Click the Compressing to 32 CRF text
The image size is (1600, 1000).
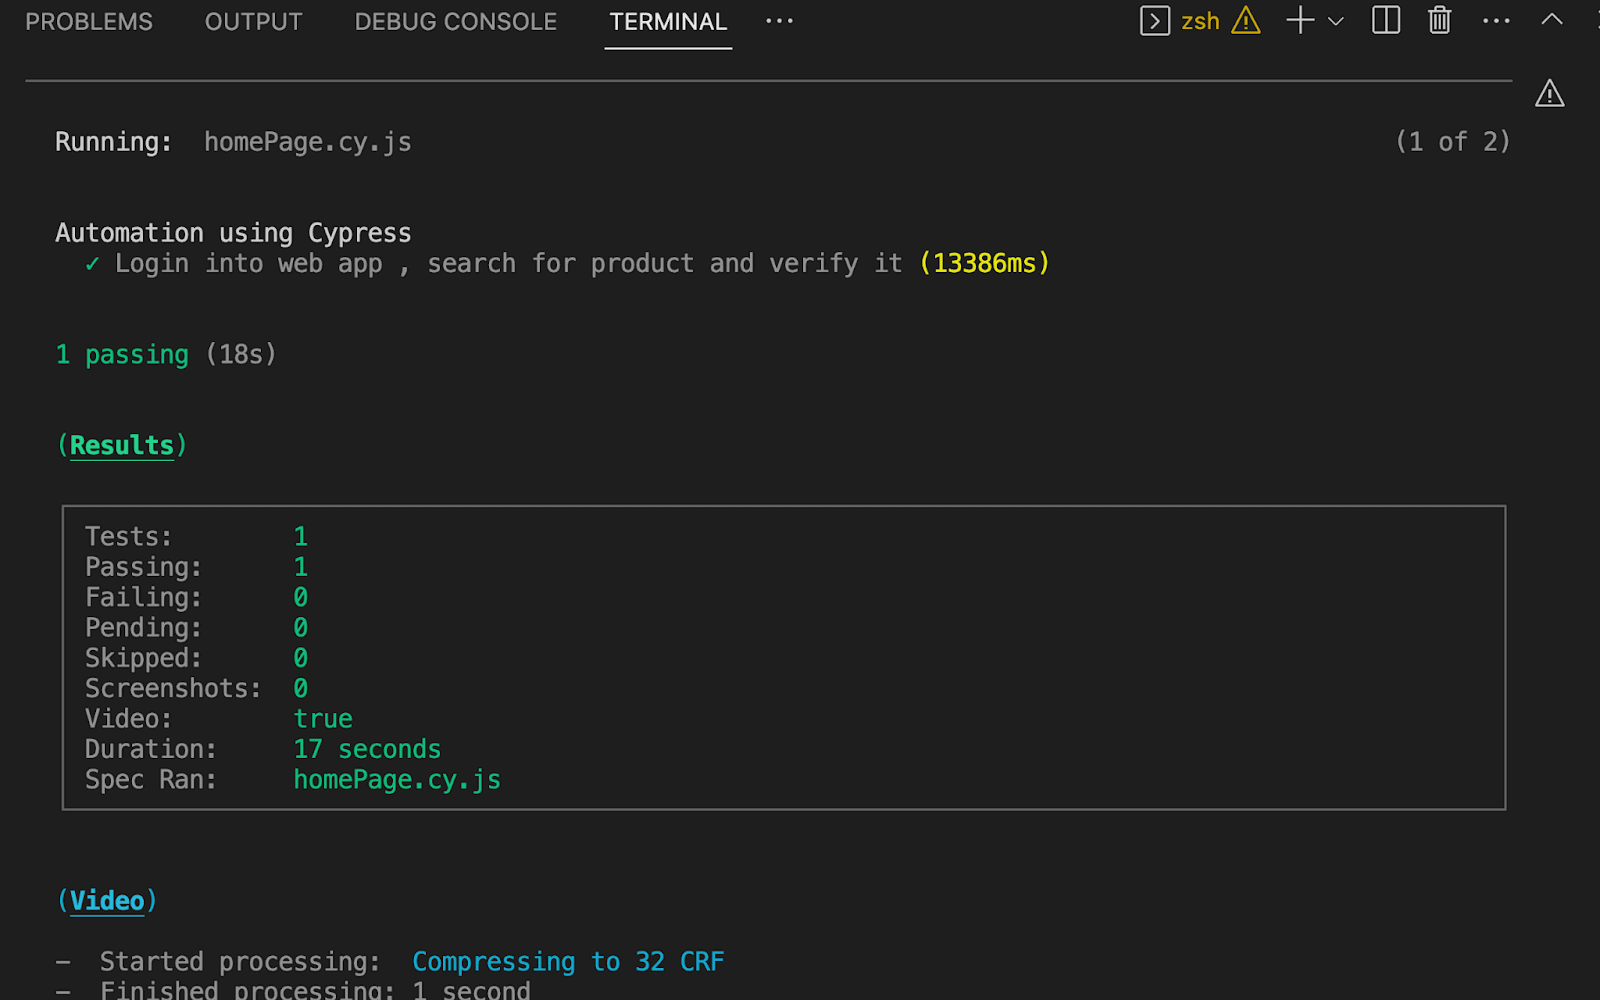[567, 961]
